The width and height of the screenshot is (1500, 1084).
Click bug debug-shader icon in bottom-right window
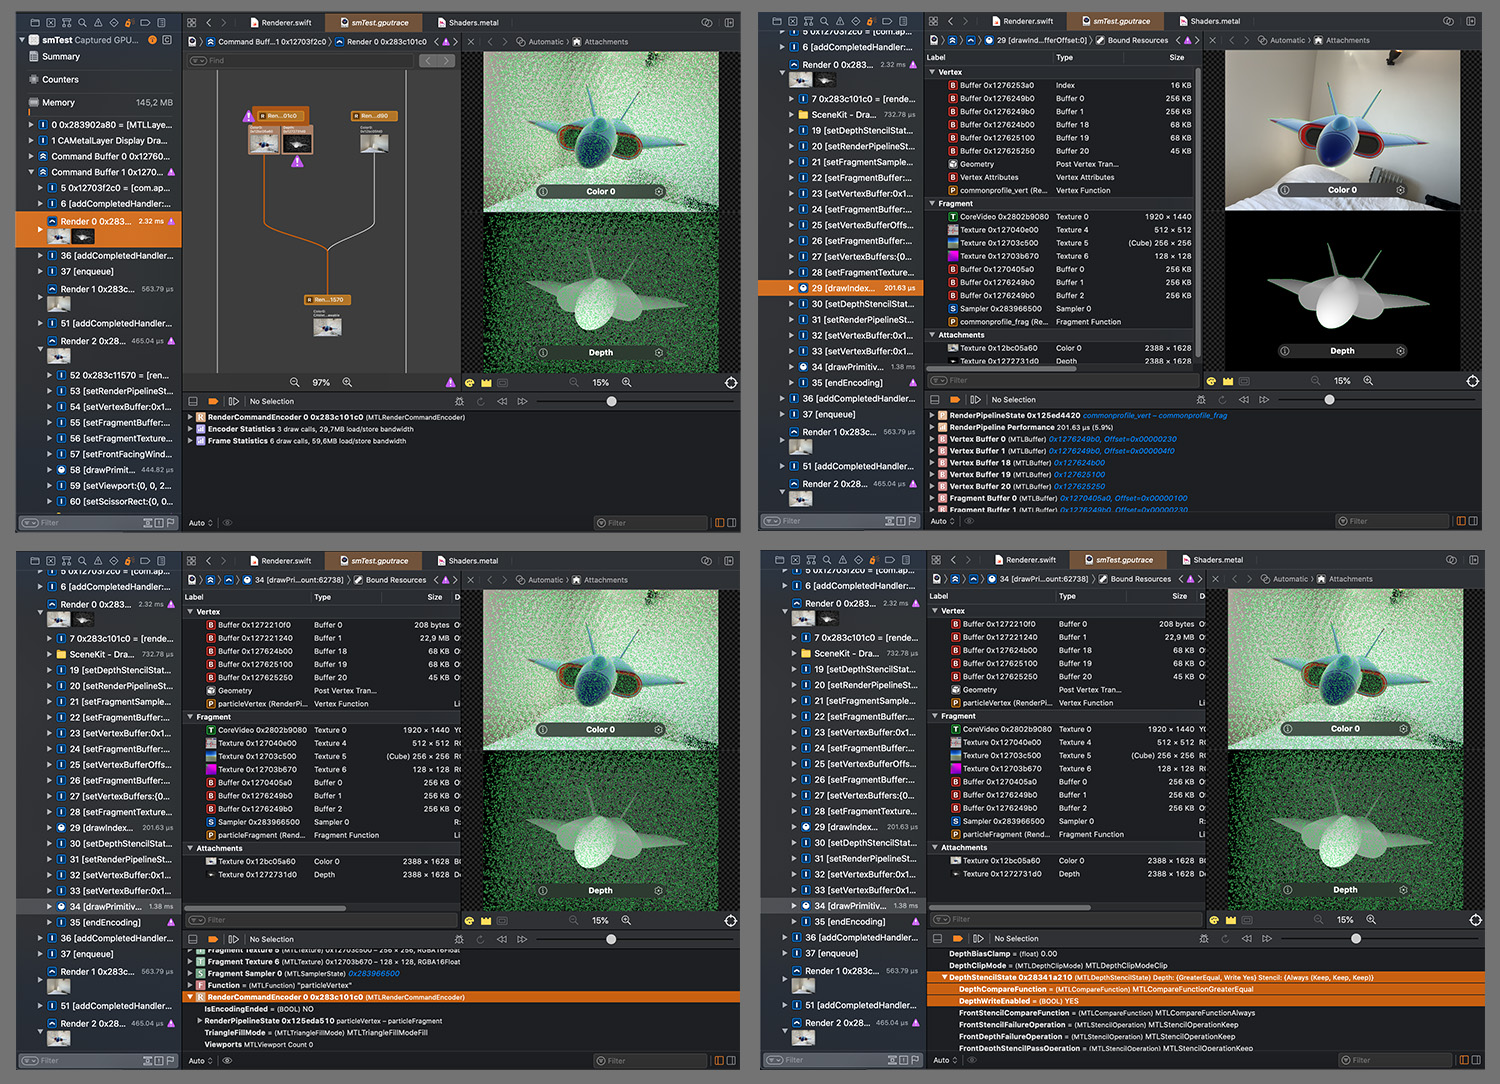pyautogui.click(x=1204, y=938)
